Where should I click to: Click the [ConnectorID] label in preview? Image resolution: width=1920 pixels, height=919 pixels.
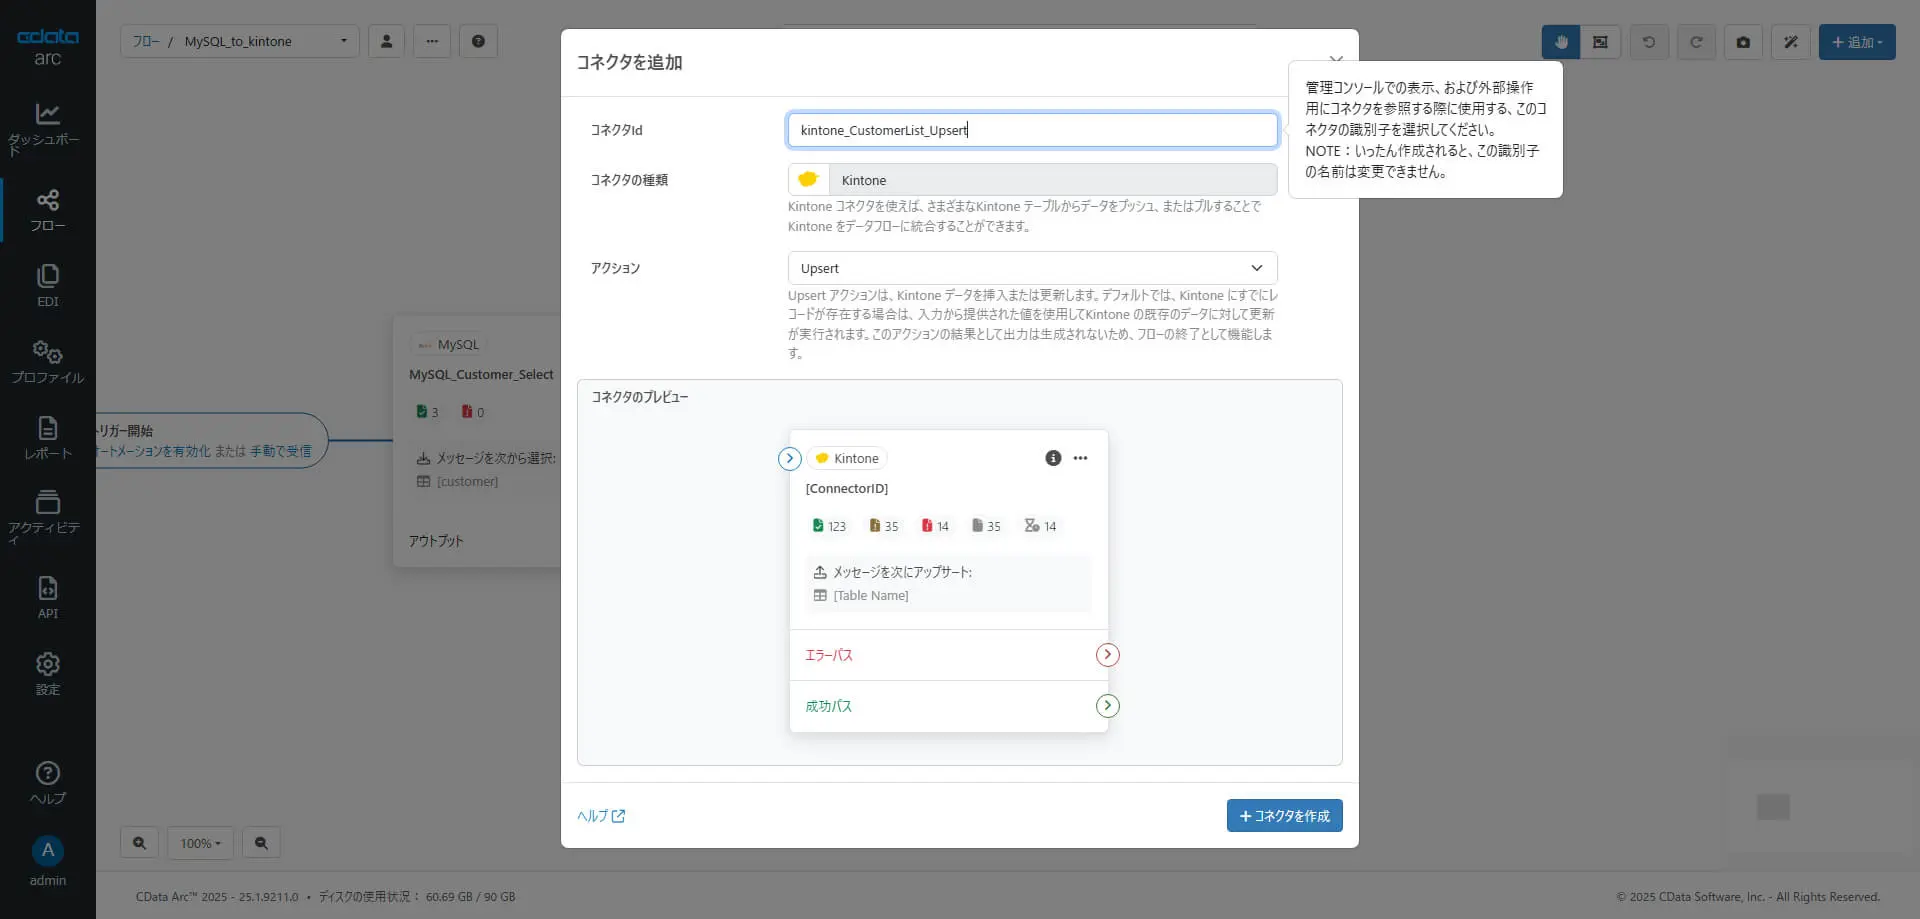tap(847, 488)
